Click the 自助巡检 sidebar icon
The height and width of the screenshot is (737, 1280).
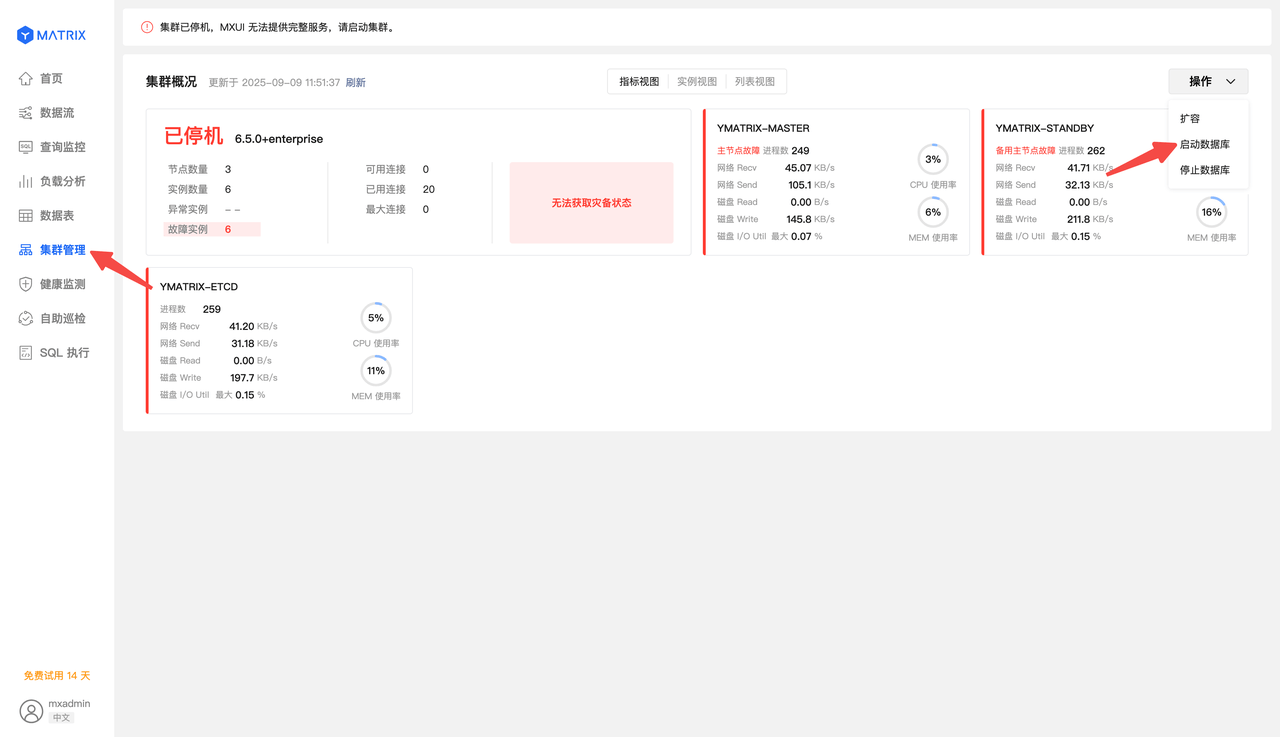pyautogui.click(x=26, y=318)
